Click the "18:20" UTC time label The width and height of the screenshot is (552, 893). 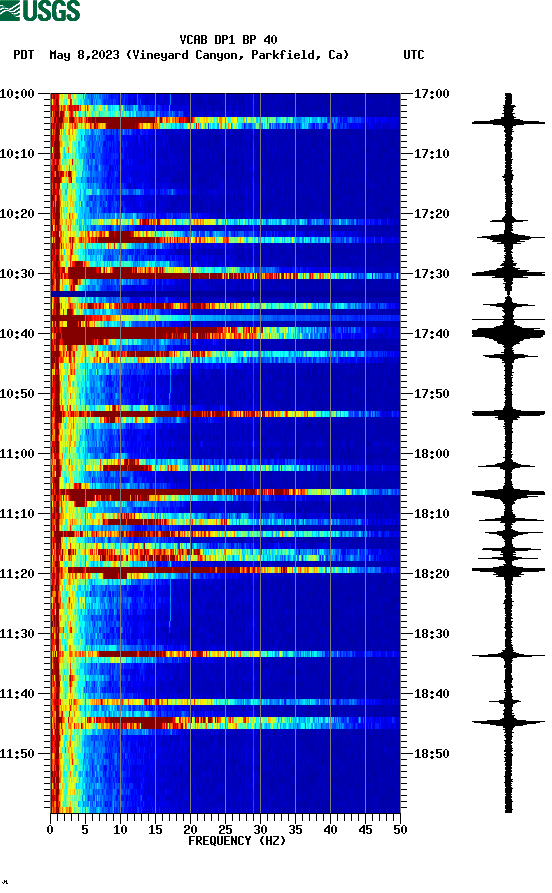pyautogui.click(x=431, y=574)
